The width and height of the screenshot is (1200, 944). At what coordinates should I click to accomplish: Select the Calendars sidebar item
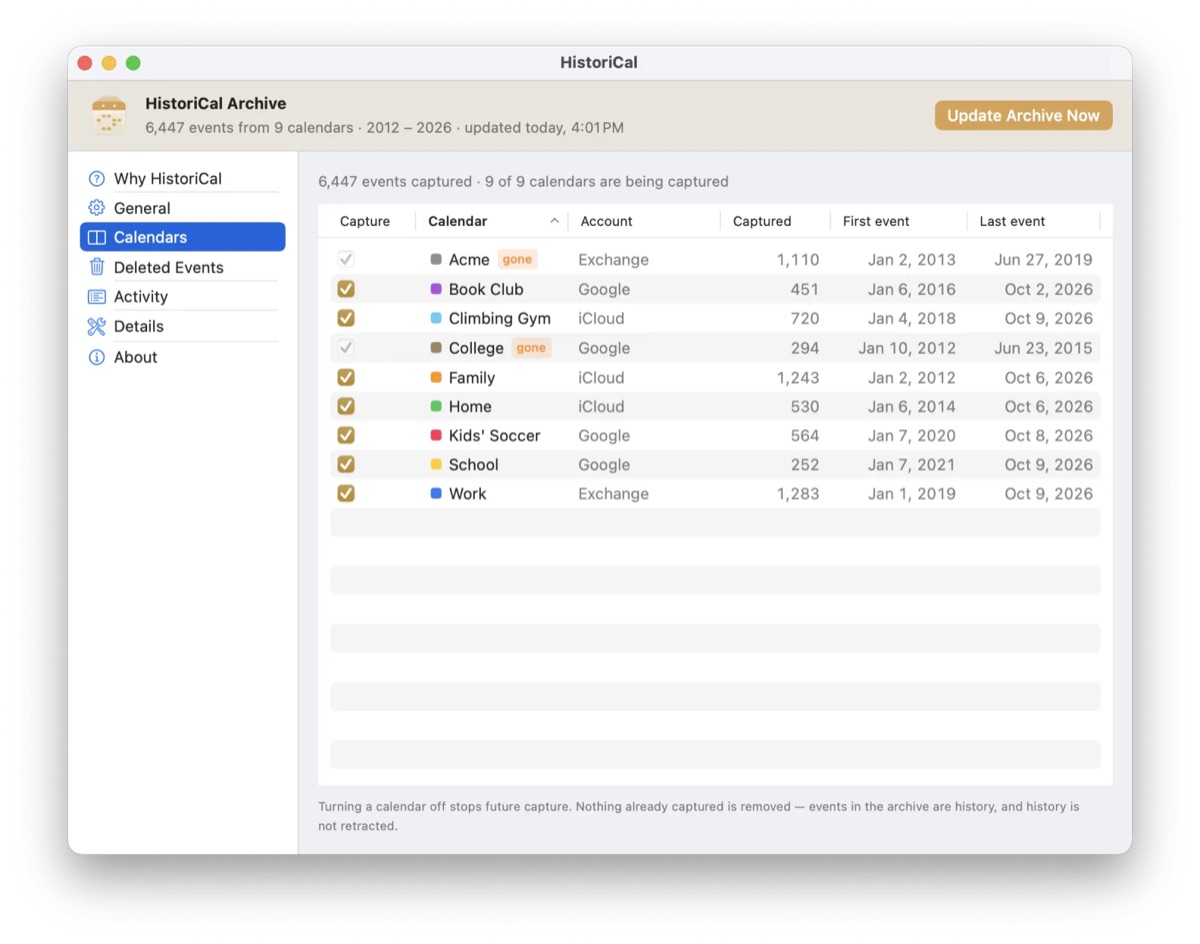tap(183, 237)
